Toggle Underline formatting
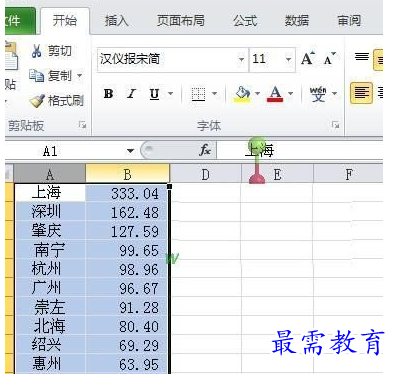The width and height of the screenshot is (393, 374). click(x=154, y=94)
